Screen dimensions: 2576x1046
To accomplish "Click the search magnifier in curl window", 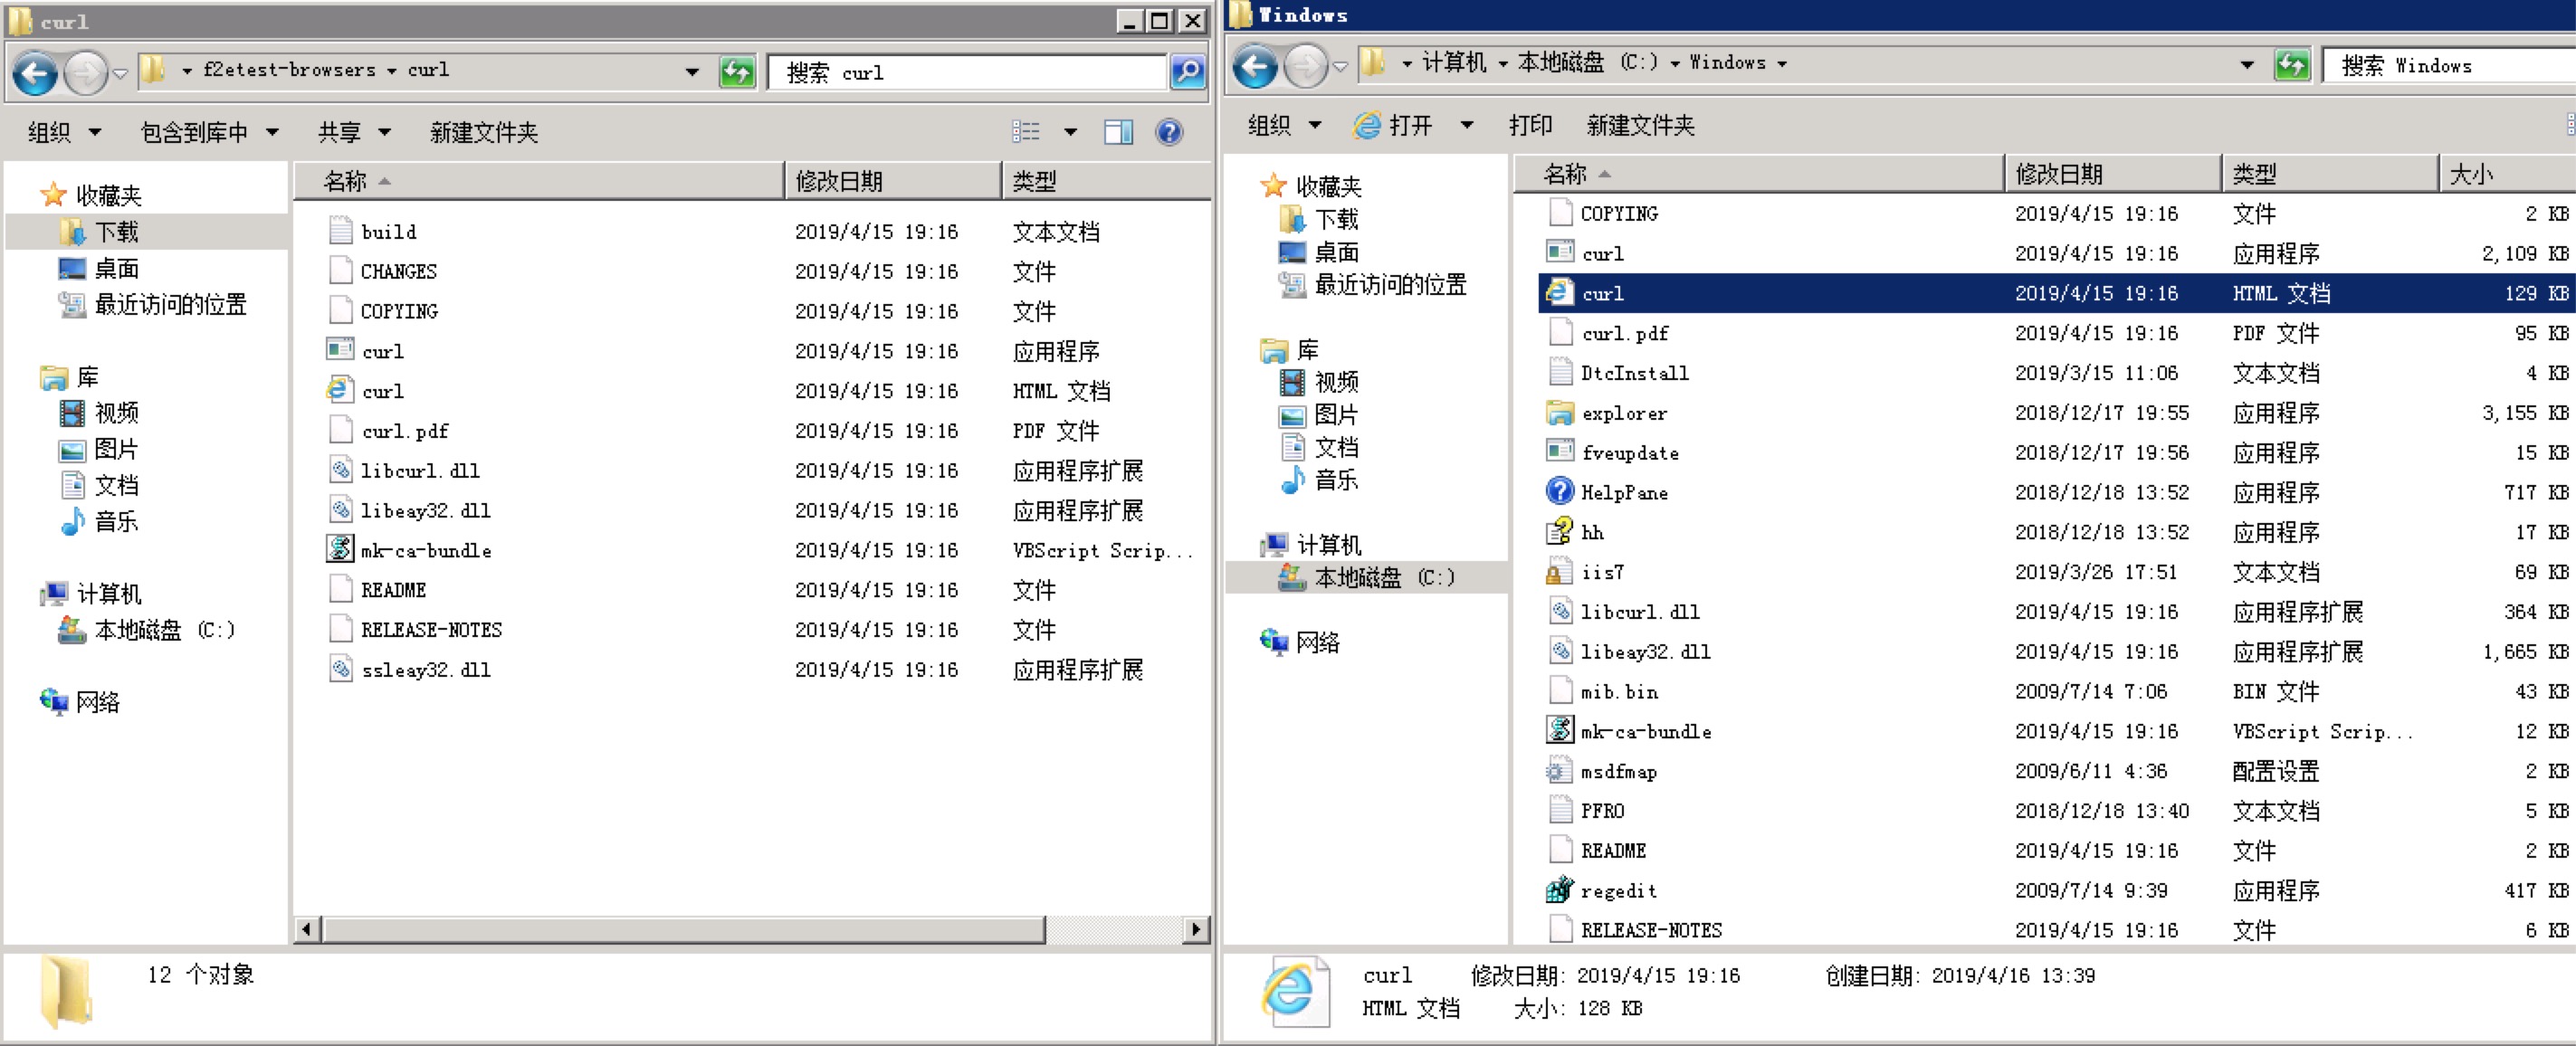I will 1187,72.
